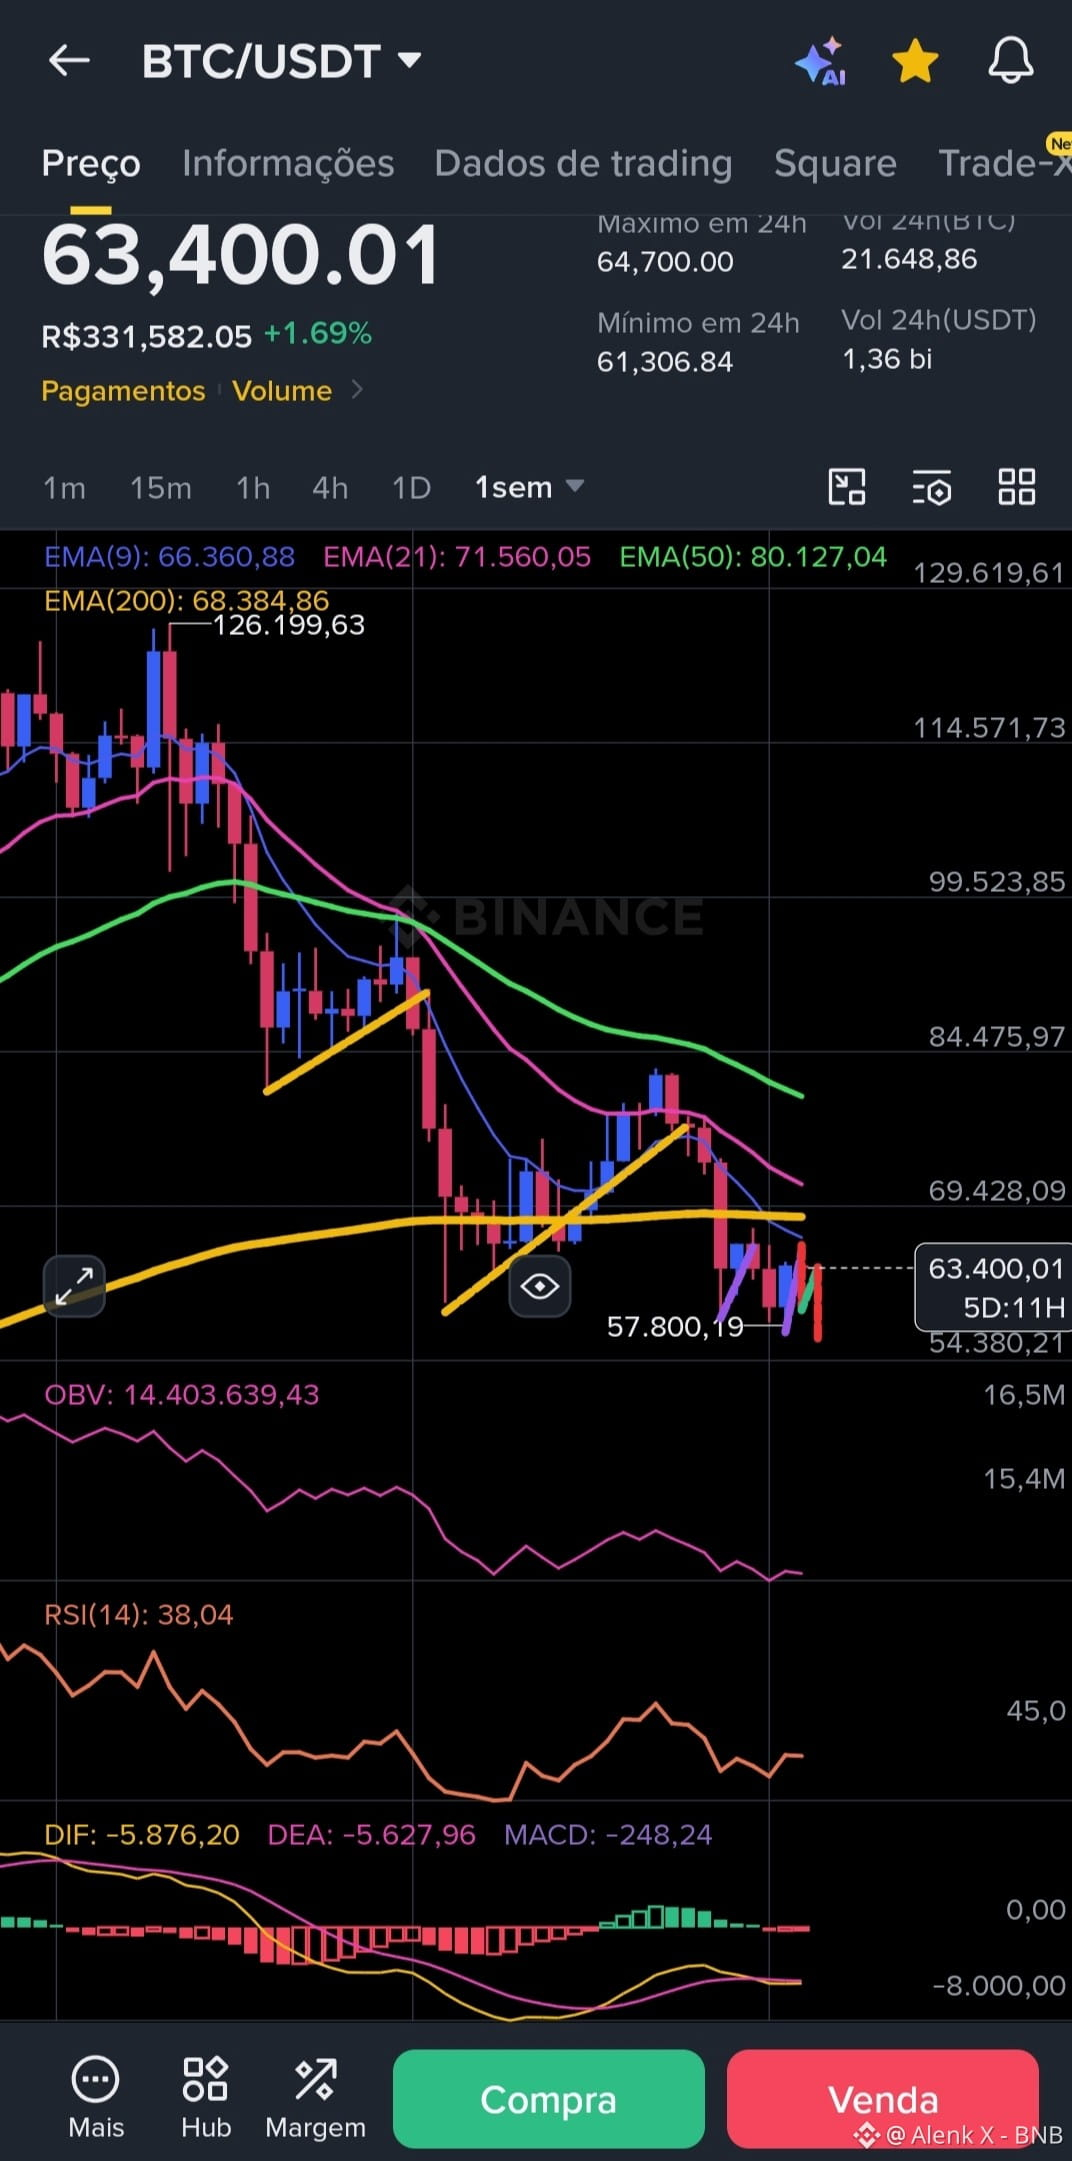The image size is (1072, 2161).
Task: Select the OBV indicator label
Action: [x=182, y=1395]
